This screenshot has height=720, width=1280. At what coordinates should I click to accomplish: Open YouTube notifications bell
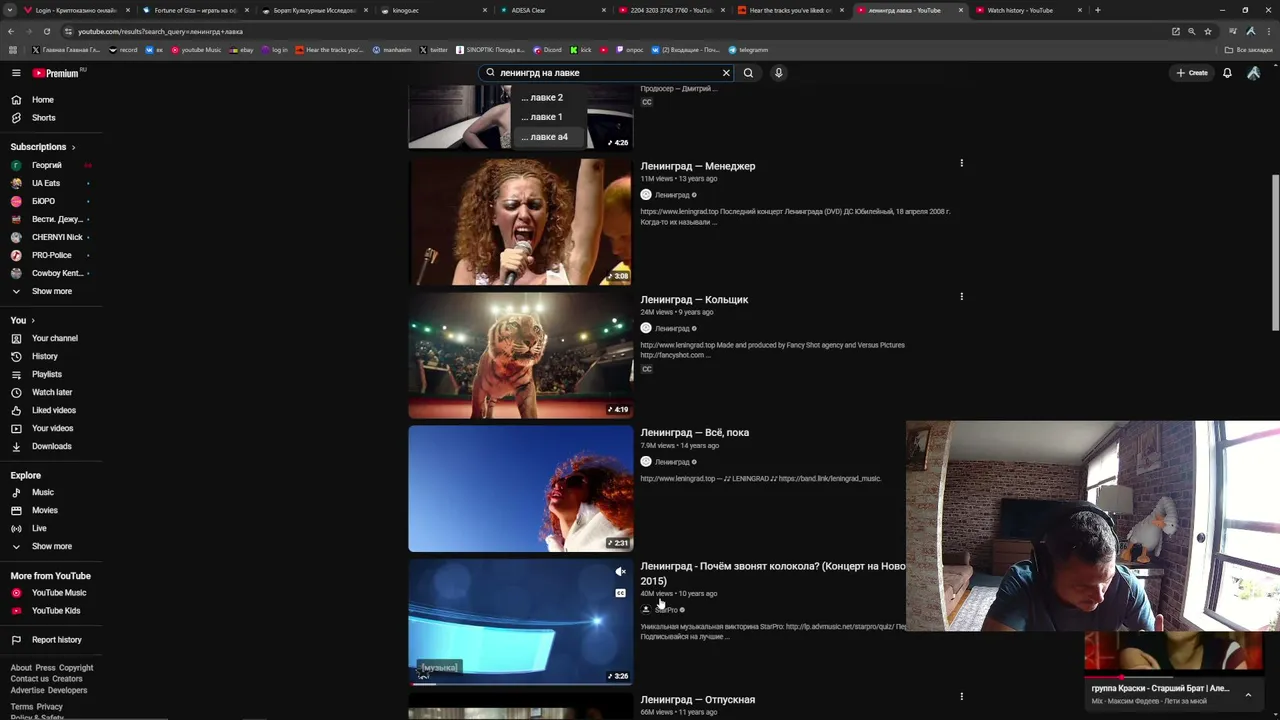tap(1227, 73)
